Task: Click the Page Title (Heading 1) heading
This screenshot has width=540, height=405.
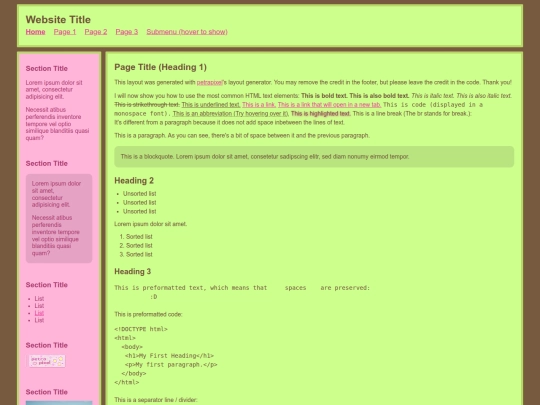Action: coord(160,67)
